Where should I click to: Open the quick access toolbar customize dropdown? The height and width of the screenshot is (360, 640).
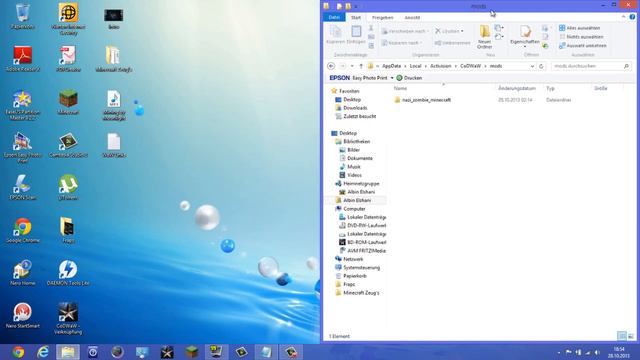[x=356, y=7]
